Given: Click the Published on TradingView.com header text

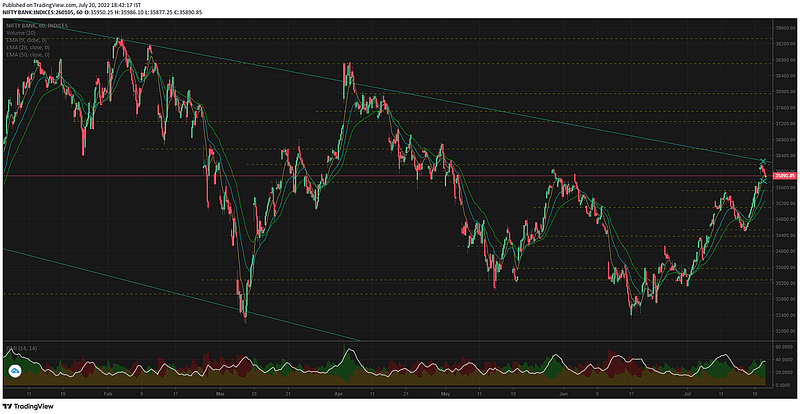Looking at the screenshot, I should pos(71,5).
